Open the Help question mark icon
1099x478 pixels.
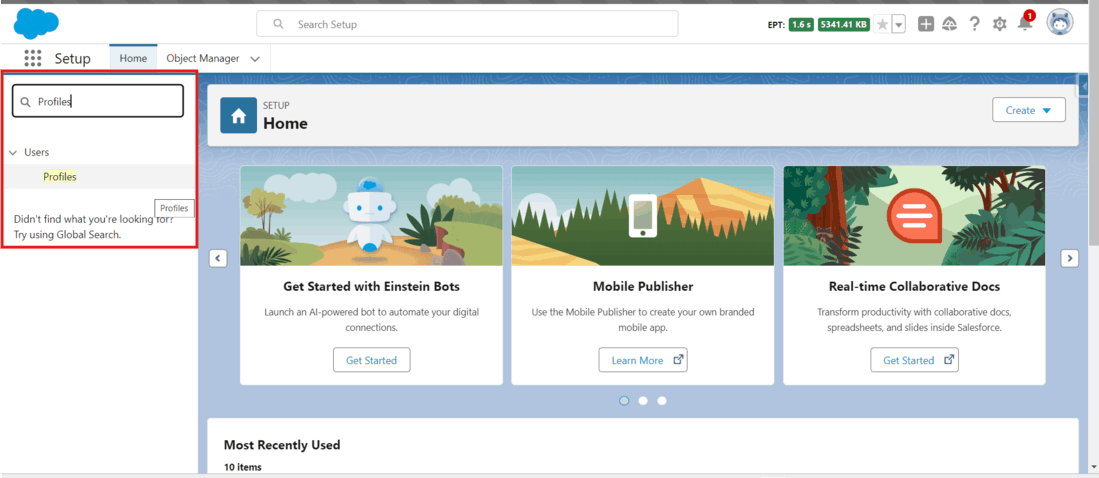point(974,25)
